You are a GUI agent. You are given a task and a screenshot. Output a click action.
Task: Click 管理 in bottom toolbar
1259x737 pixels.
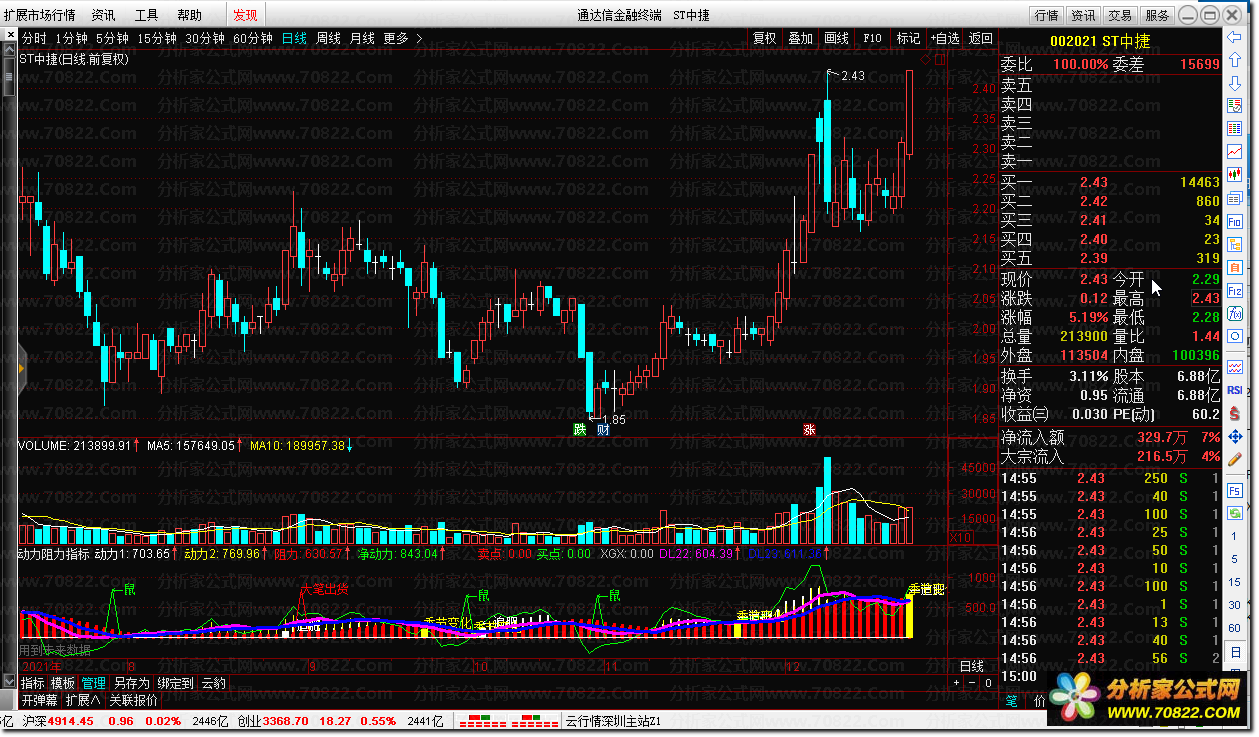click(x=94, y=683)
